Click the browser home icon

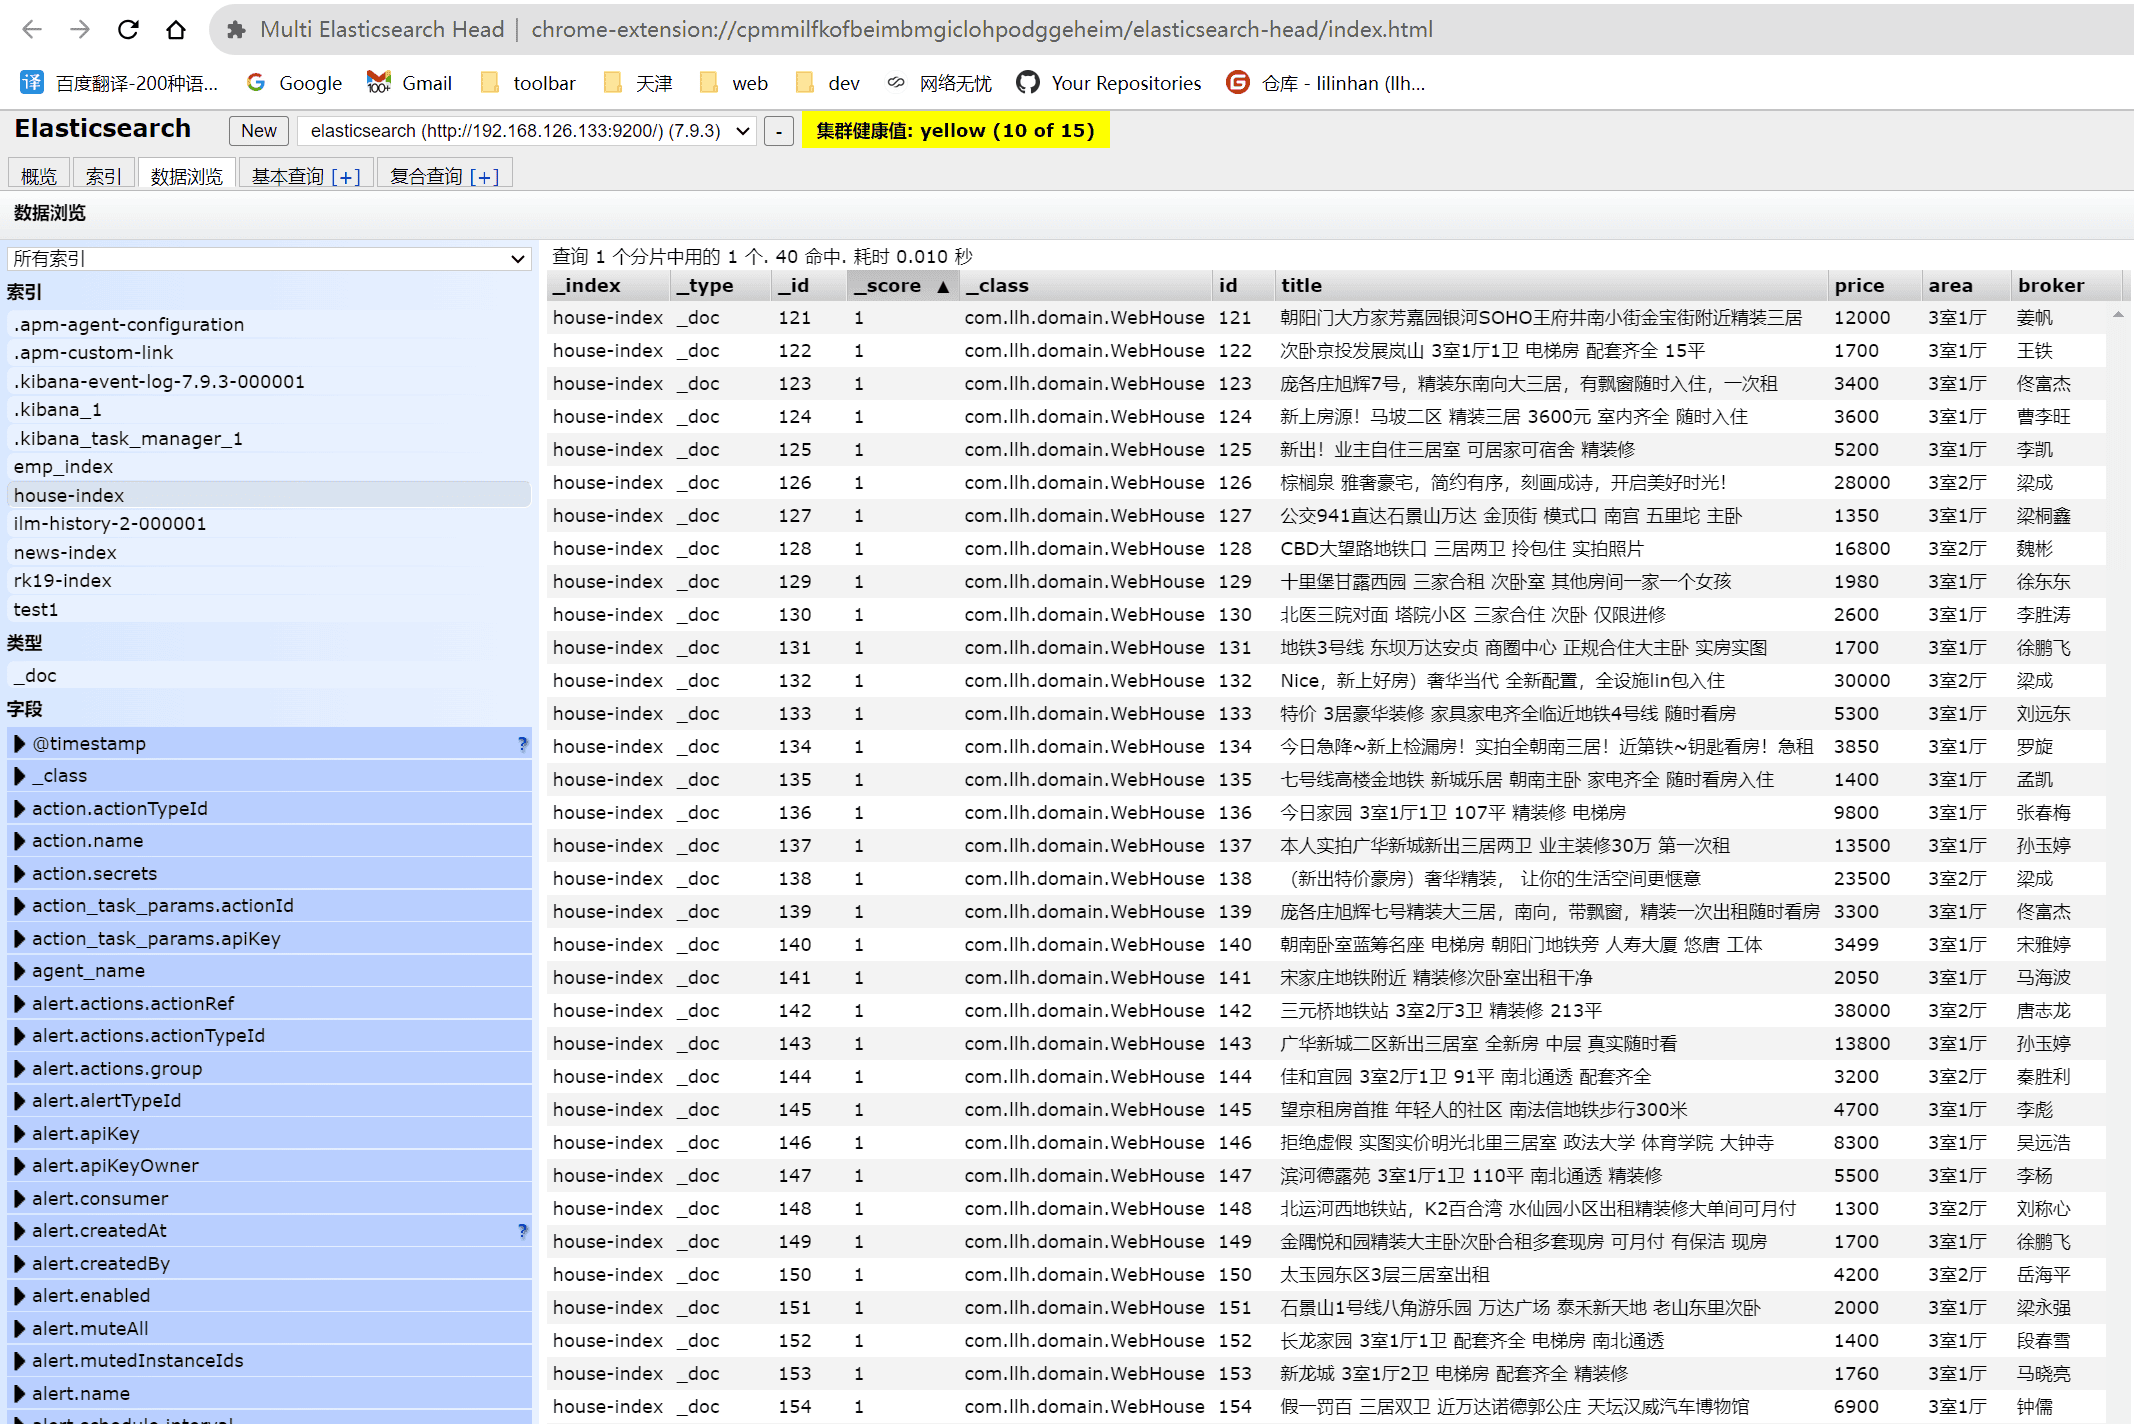(177, 29)
